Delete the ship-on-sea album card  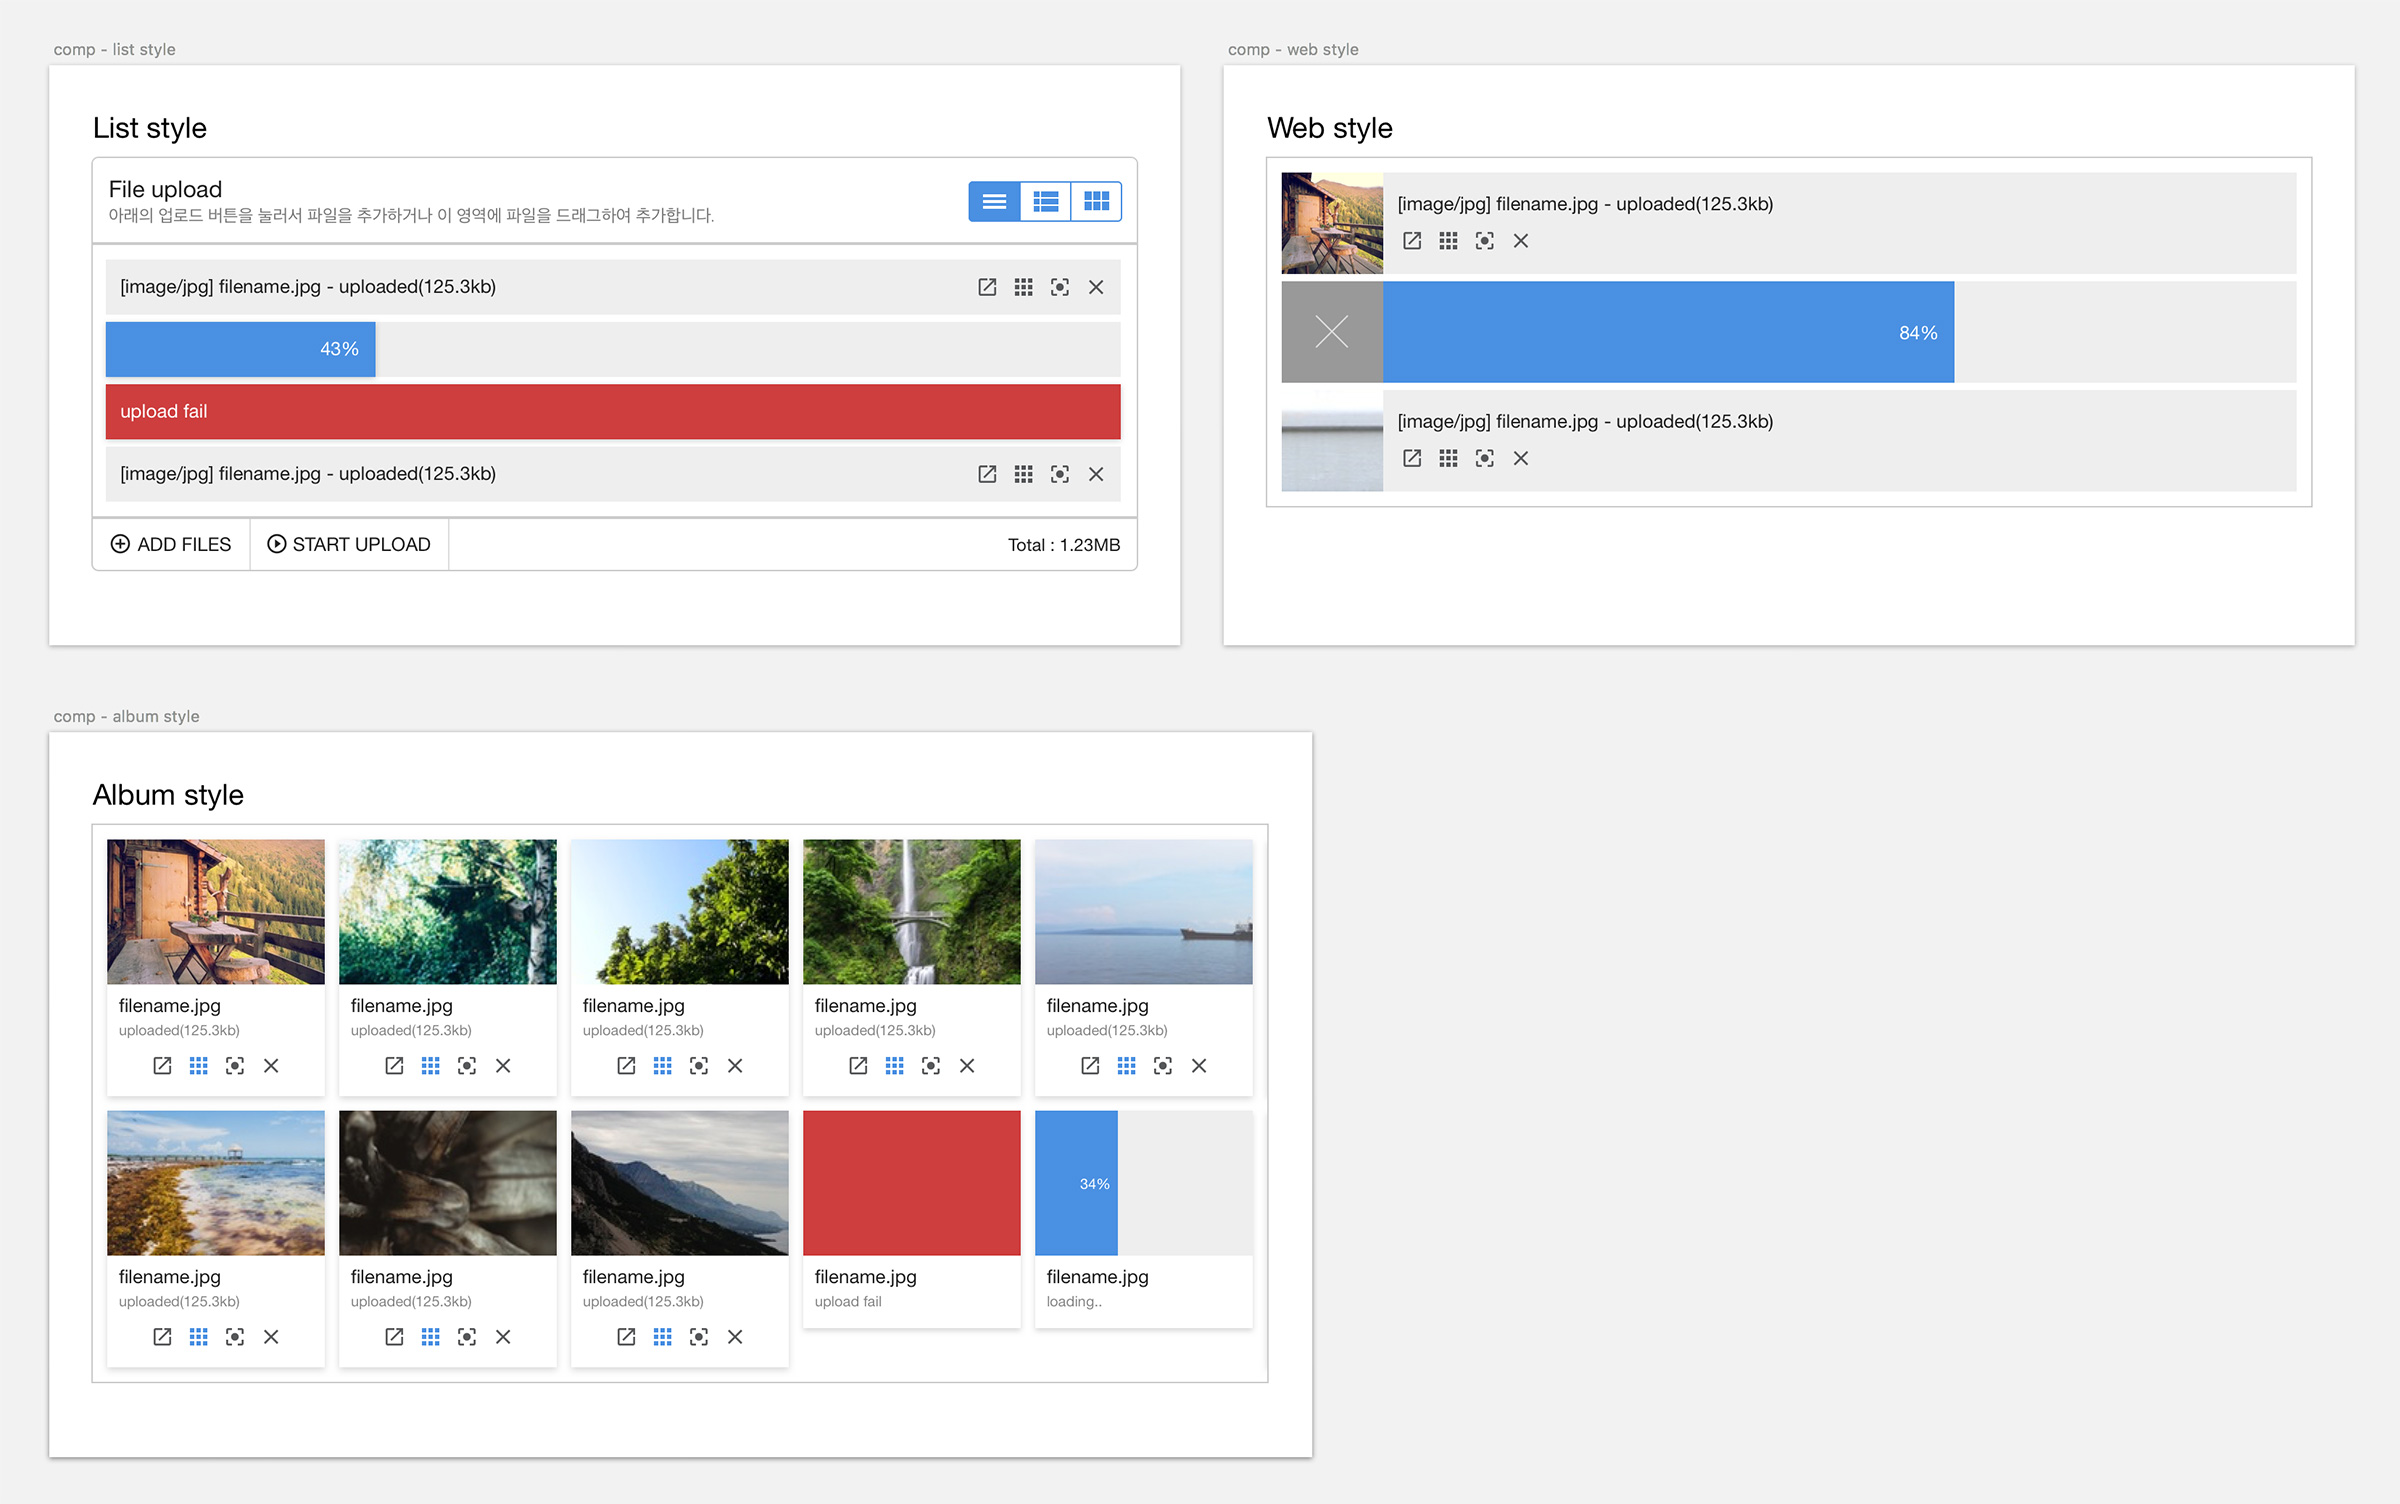(1199, 1066)
